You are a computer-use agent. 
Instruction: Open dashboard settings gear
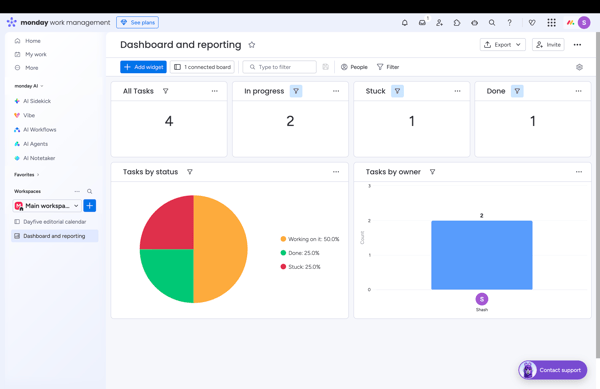coord(579,67)
